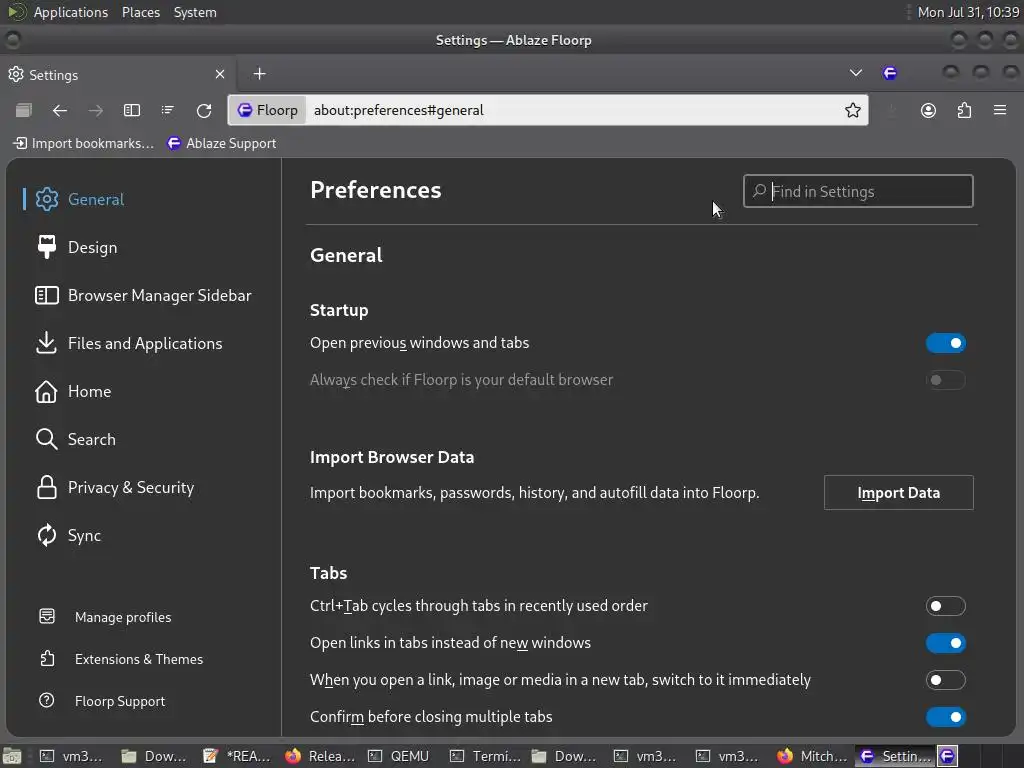Switch to Mitch... Firefox taskbar window
The width and height of the screenshot is (1024, 768).
click(812, 756)
